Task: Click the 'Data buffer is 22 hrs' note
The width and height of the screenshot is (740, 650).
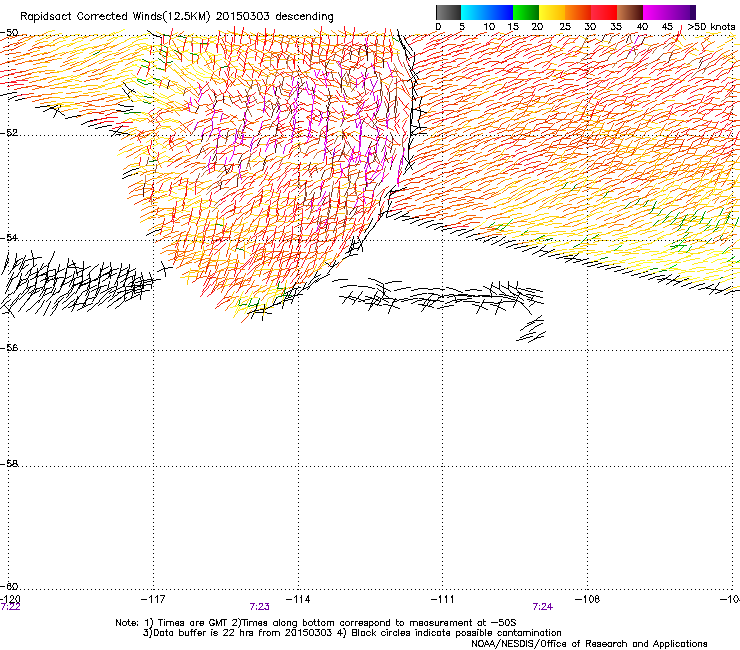Action: click(352, 633)
